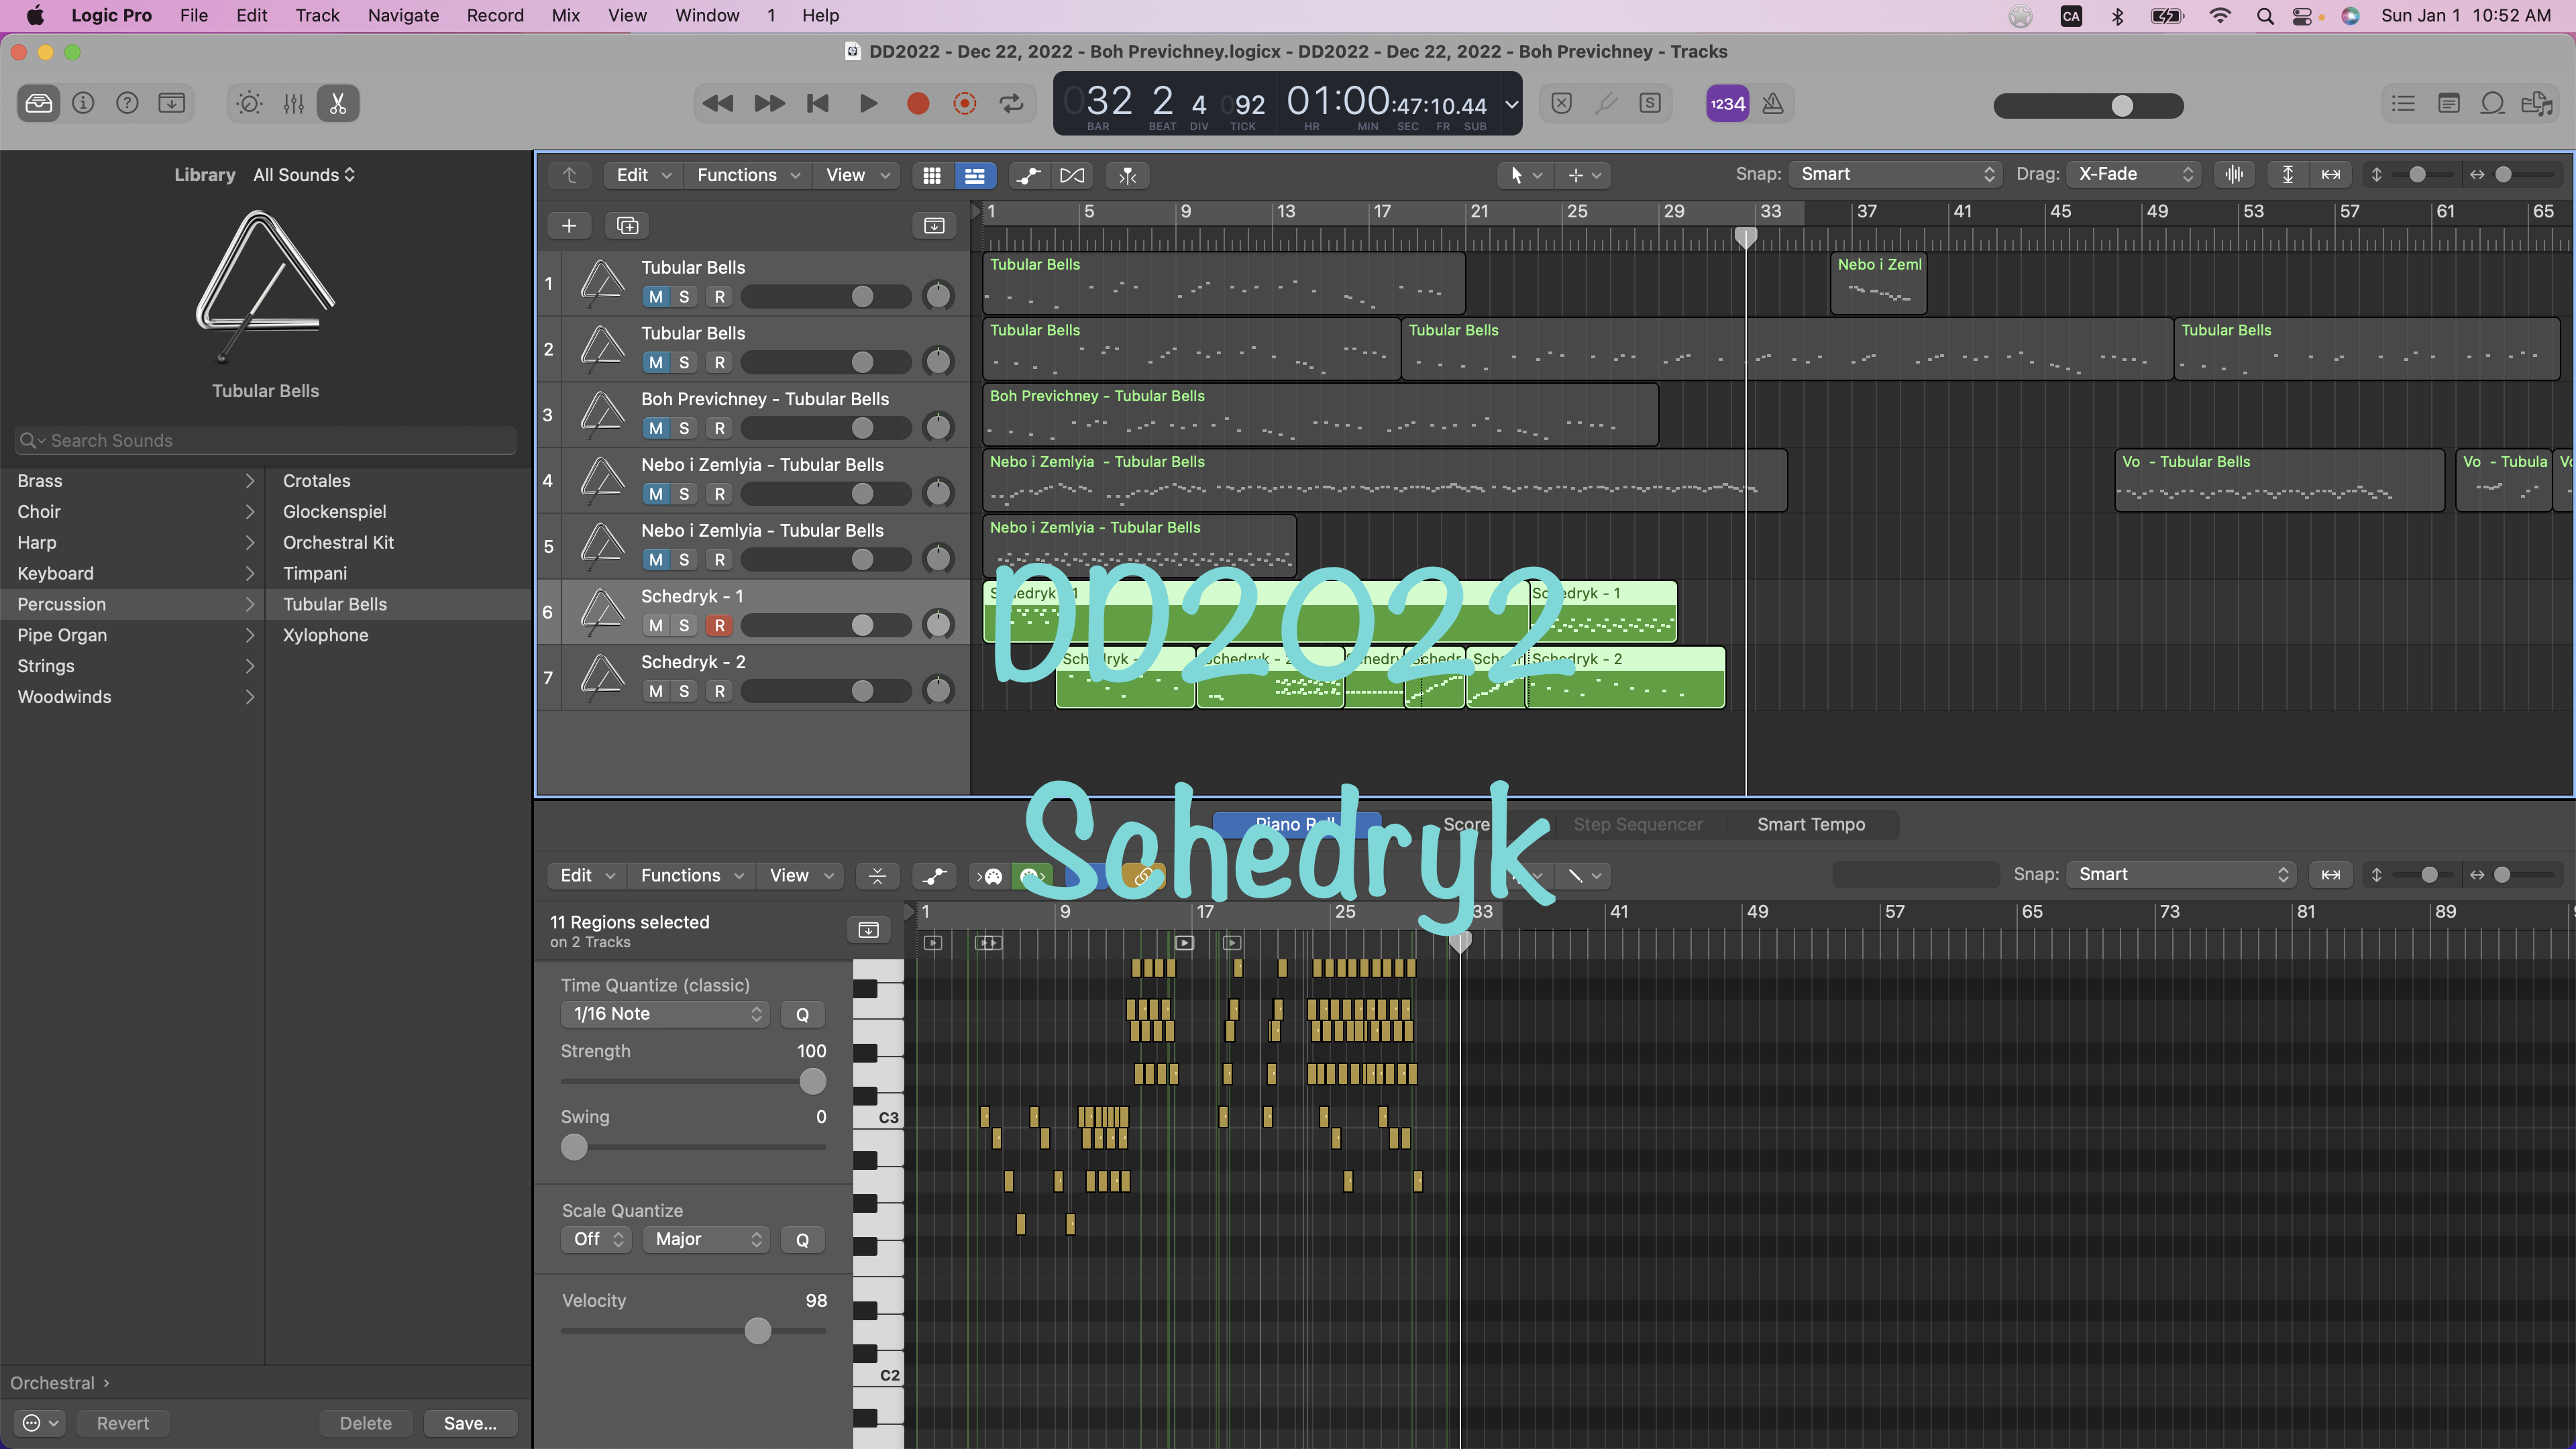The height and width of the screenshot is (1449, 2576).
Task: Solo track 2 Tubular Bells
Action: click(684, 362)
